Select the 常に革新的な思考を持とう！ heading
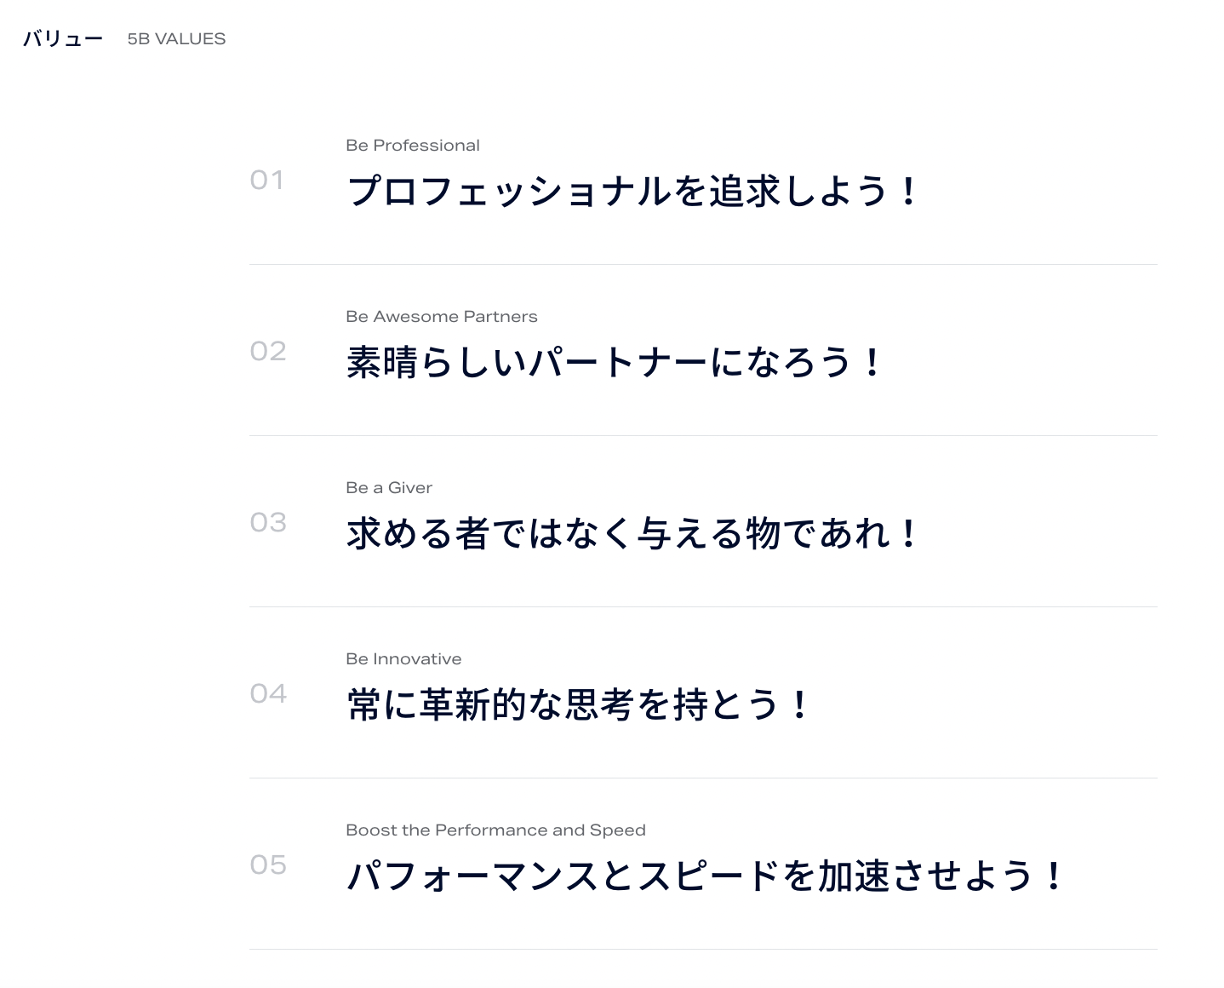 (x=578, y=704)
